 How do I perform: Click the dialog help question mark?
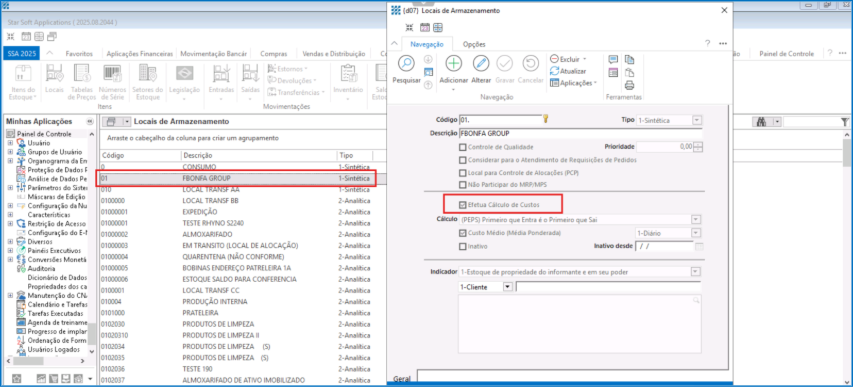coord(707,43)
